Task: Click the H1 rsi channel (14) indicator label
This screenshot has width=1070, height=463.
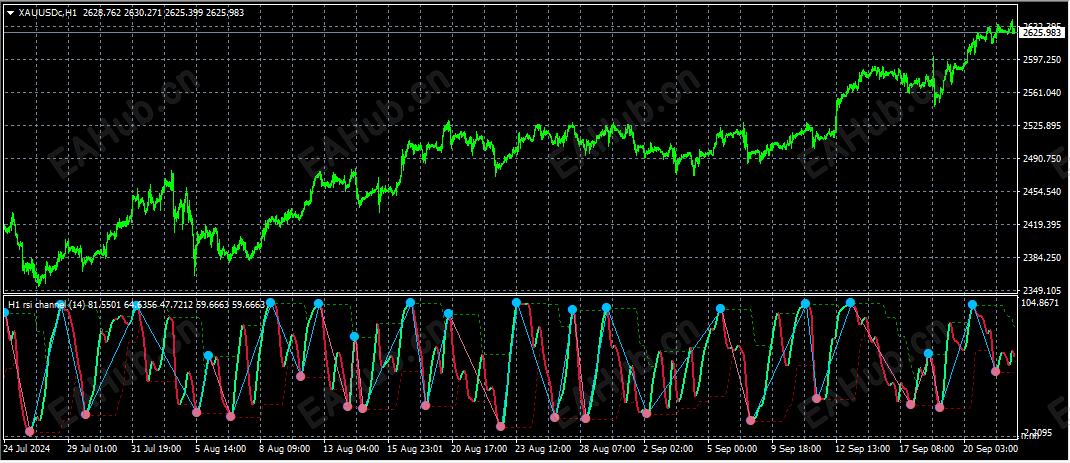Action: point(46,304)
